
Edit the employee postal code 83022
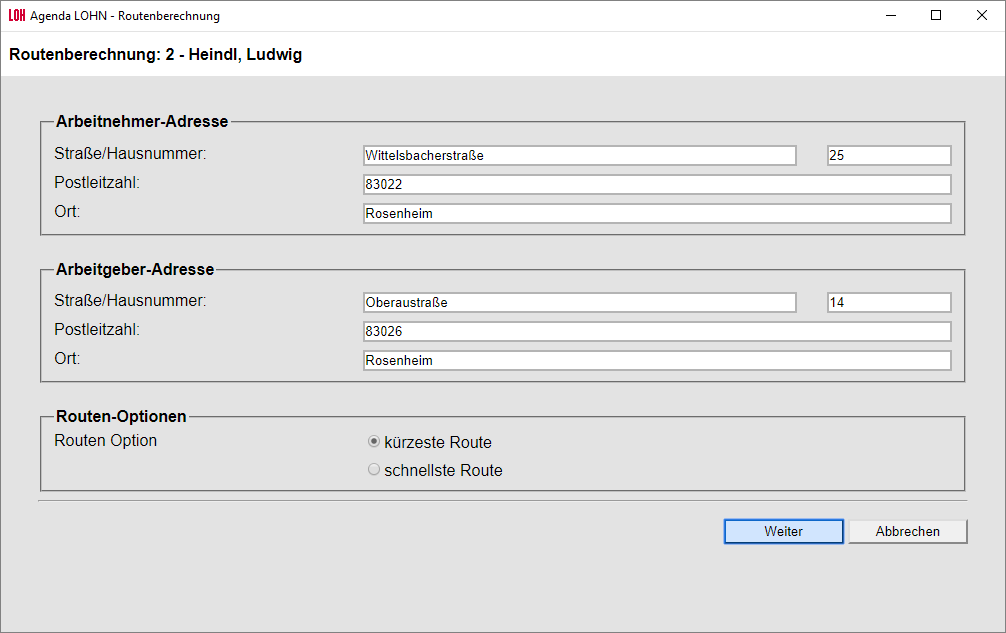(656, 185)
